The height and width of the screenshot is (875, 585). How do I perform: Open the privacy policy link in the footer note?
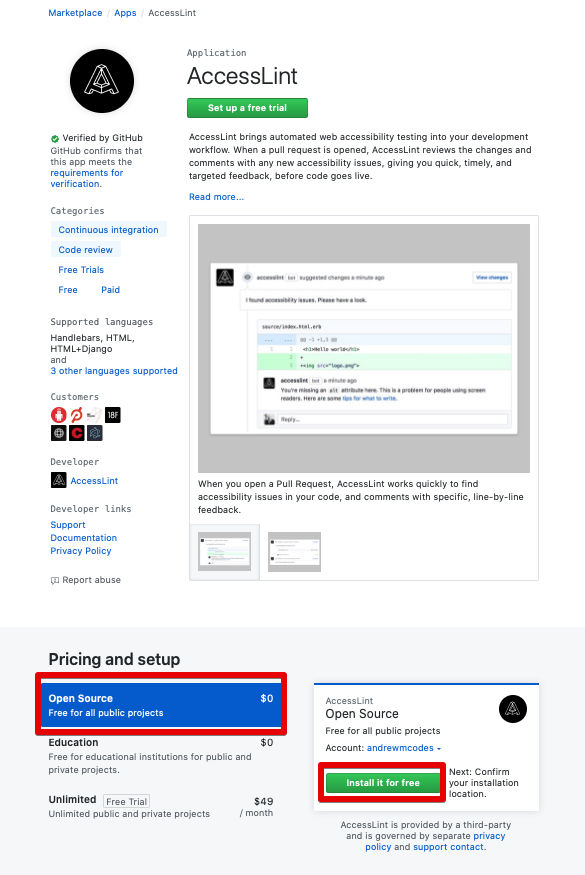point(435,841)
